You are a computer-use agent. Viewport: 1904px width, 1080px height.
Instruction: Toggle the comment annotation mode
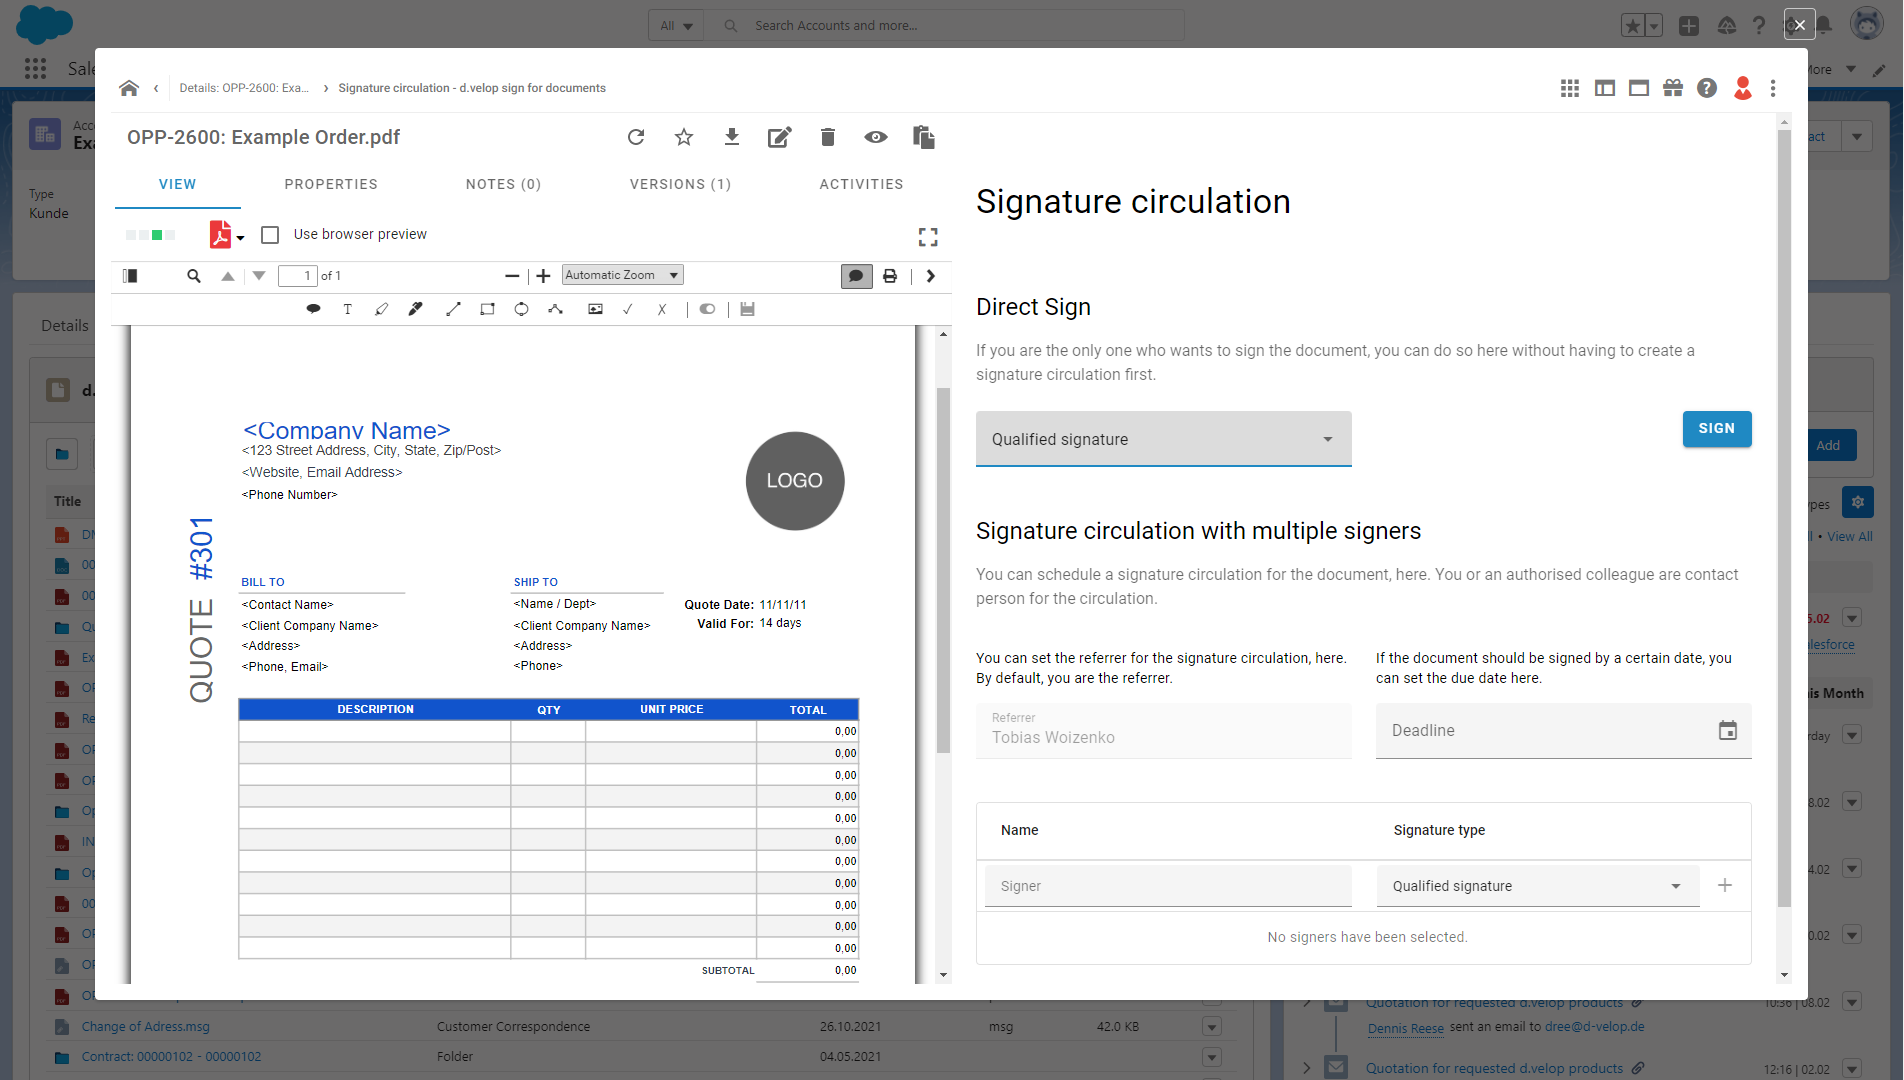[x=856, y=275]
